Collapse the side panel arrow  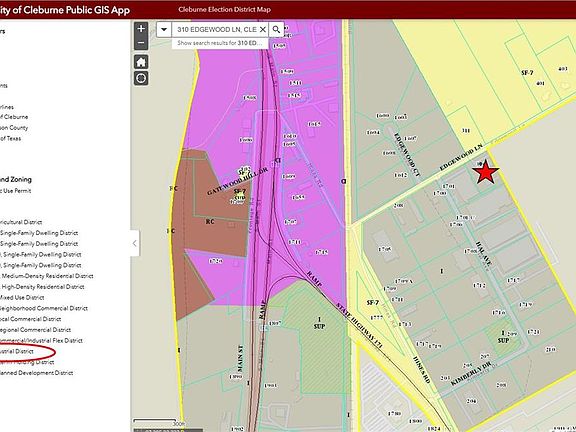pyautogui.click(x=134, y=243)
